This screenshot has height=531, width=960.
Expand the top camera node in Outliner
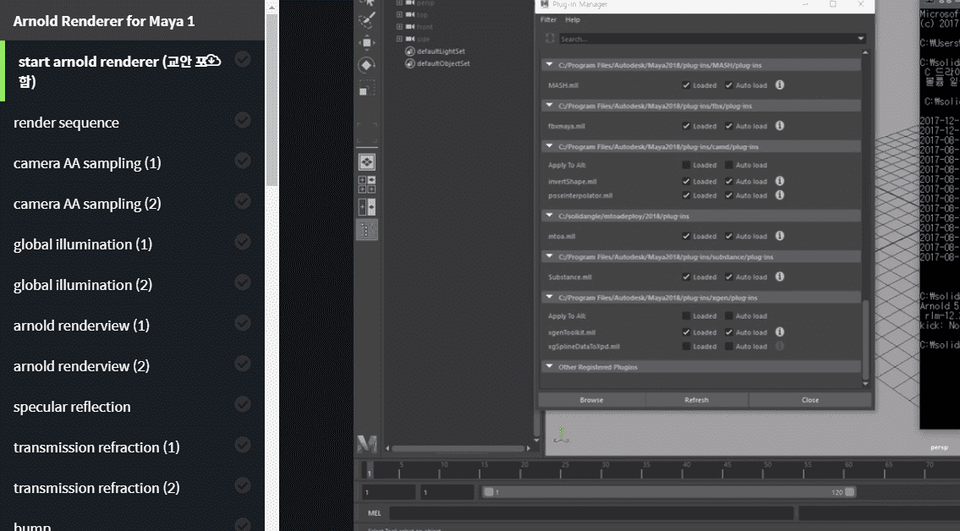click(399, 15)
